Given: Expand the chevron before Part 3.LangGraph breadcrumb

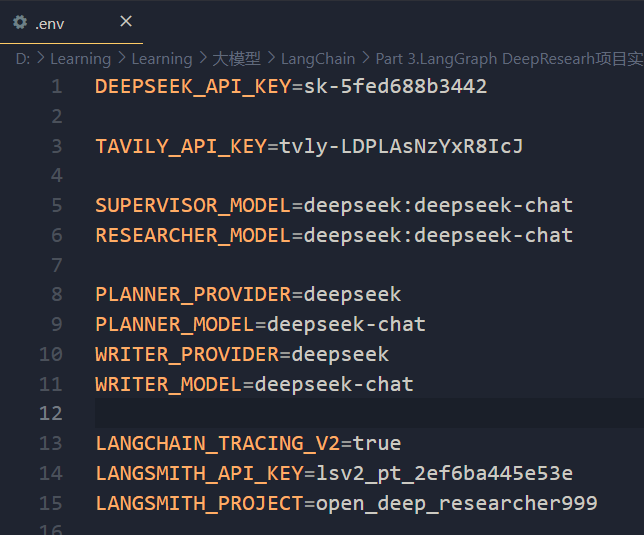Looking at the screenshot, I should [x=366, y=58].
